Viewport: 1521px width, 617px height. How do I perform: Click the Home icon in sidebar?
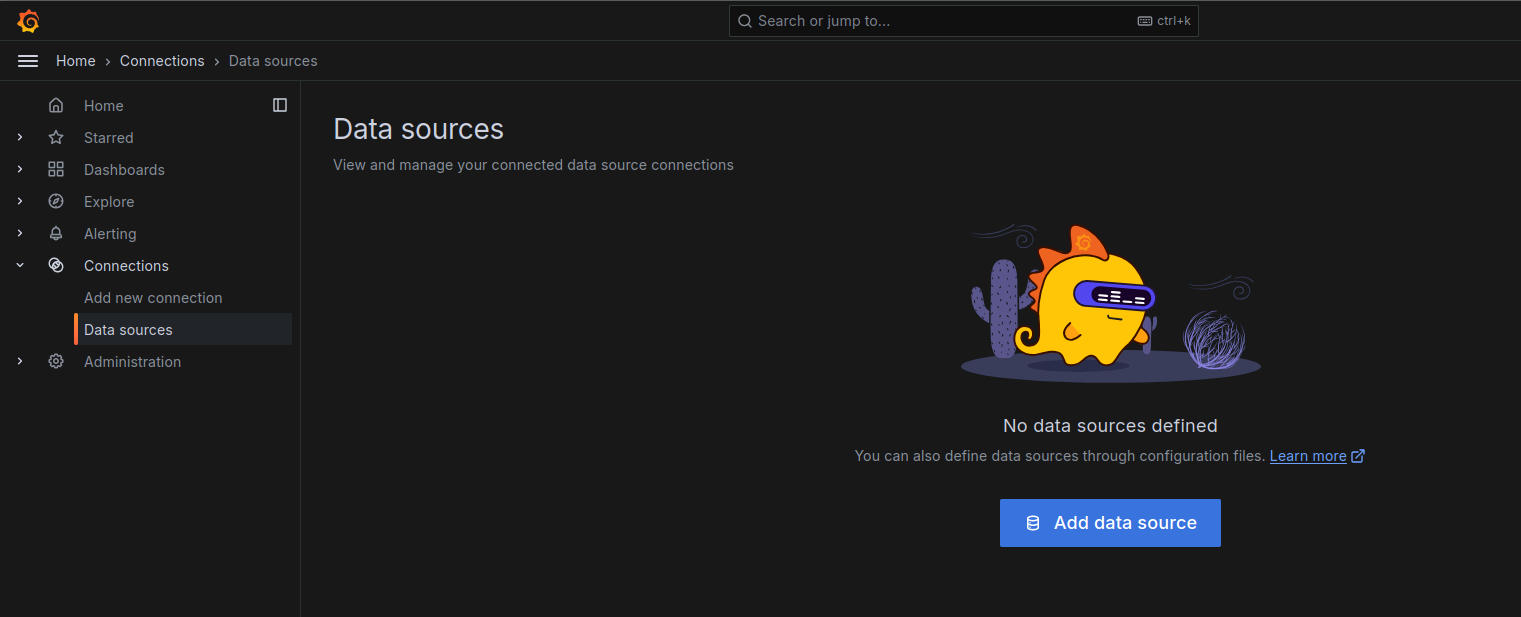pos(56,106)
